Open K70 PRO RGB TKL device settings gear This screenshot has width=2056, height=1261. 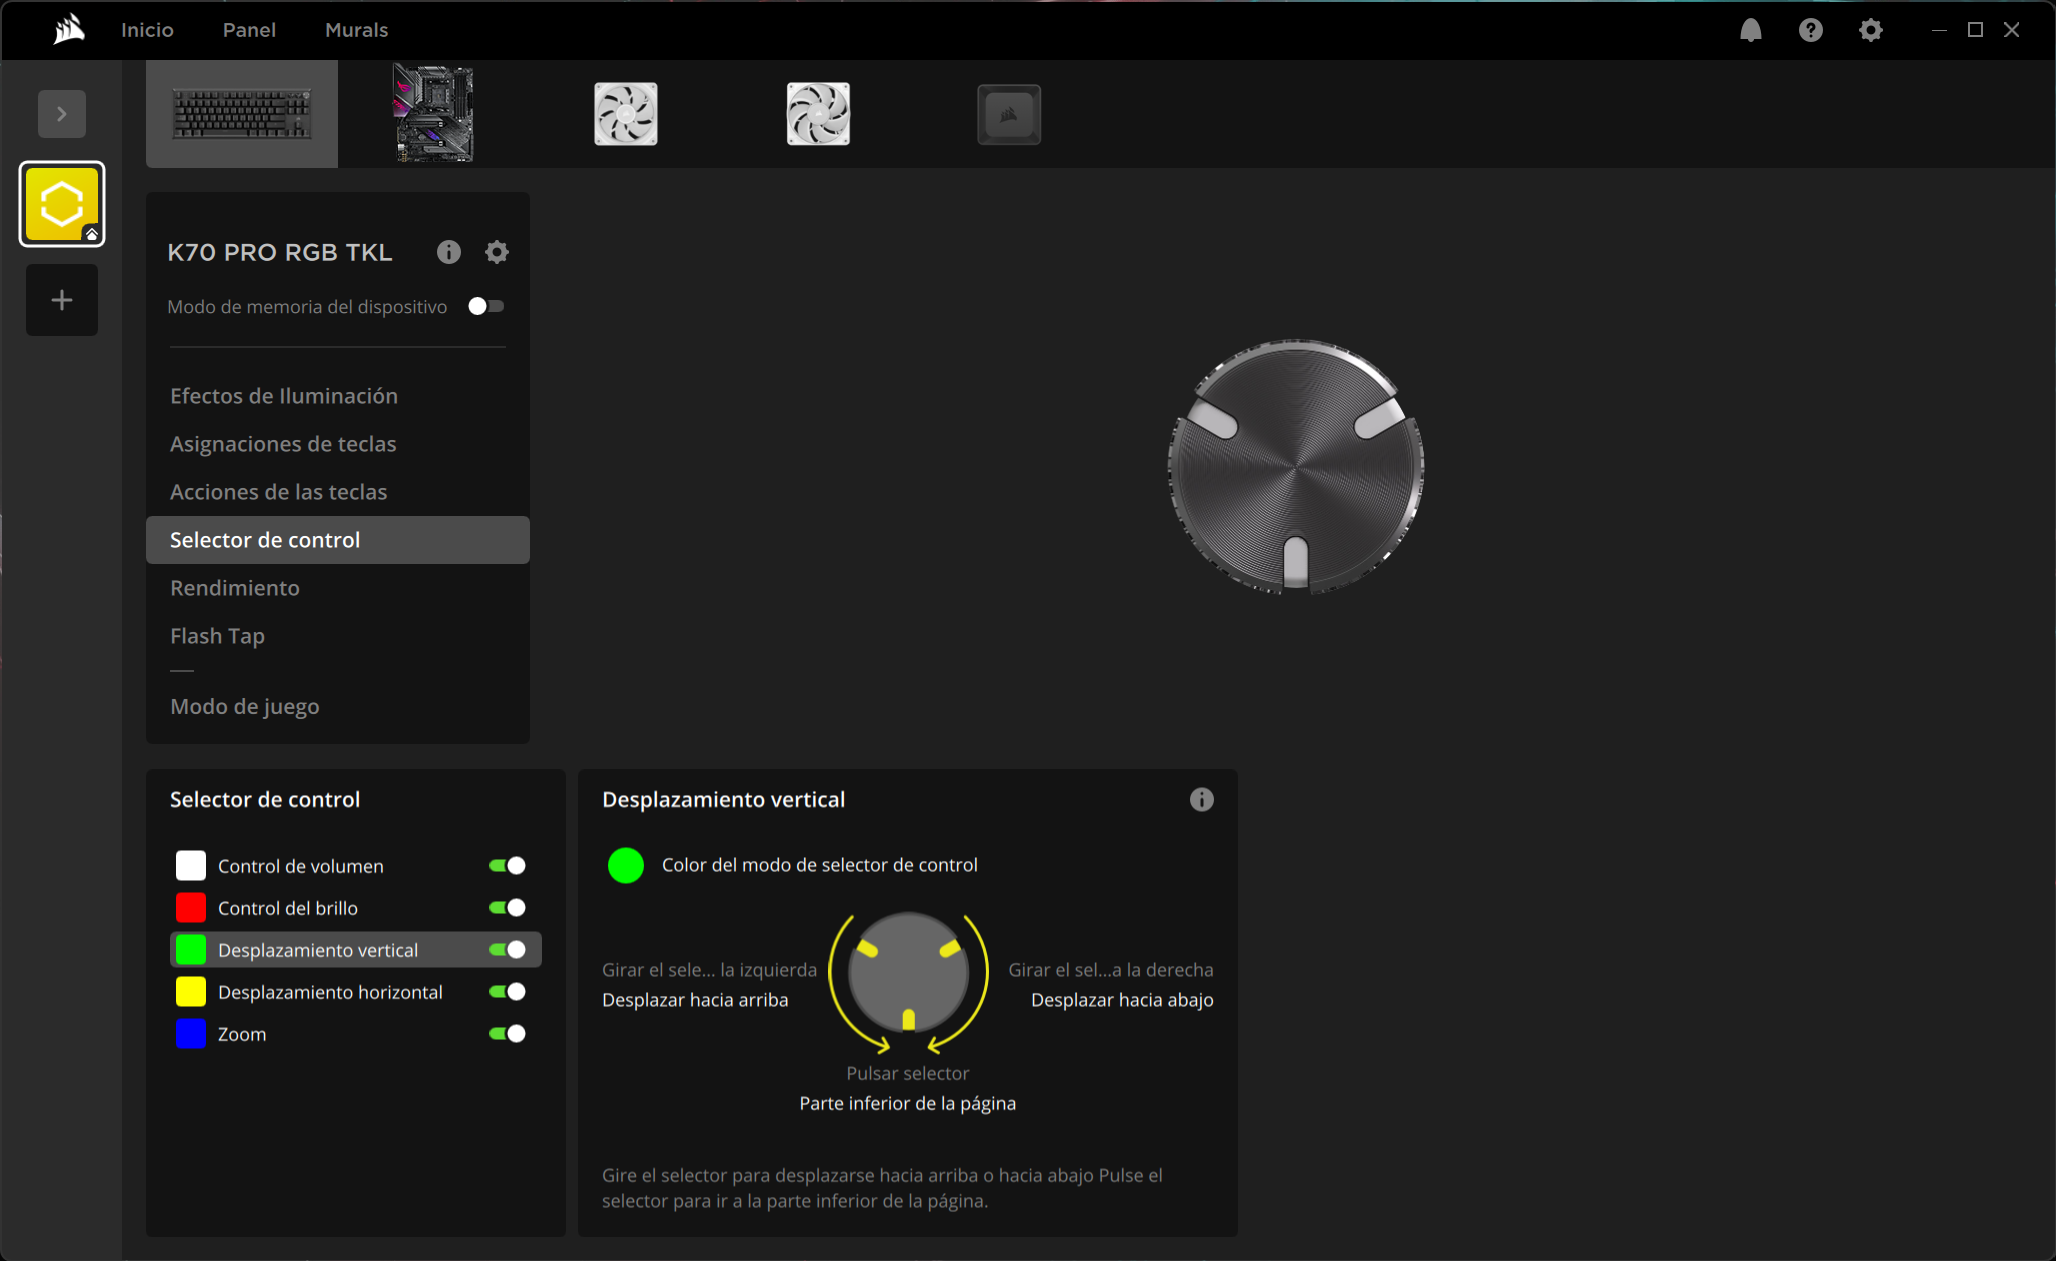pyautogui.click(x=497, y=252)
